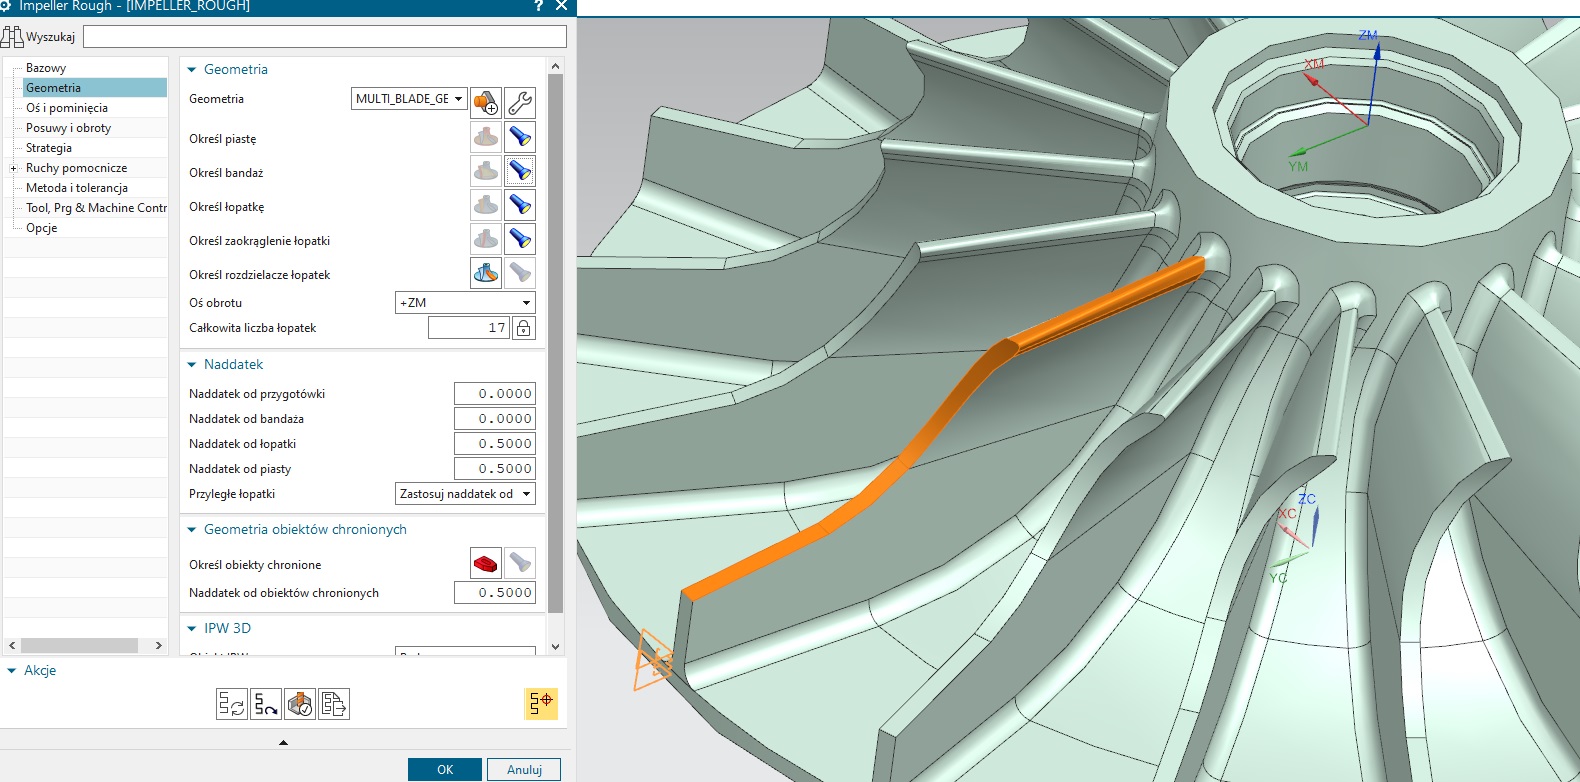Click Naddatek od piasty value field
1580x782 pixels.
(x=494, y=468)
